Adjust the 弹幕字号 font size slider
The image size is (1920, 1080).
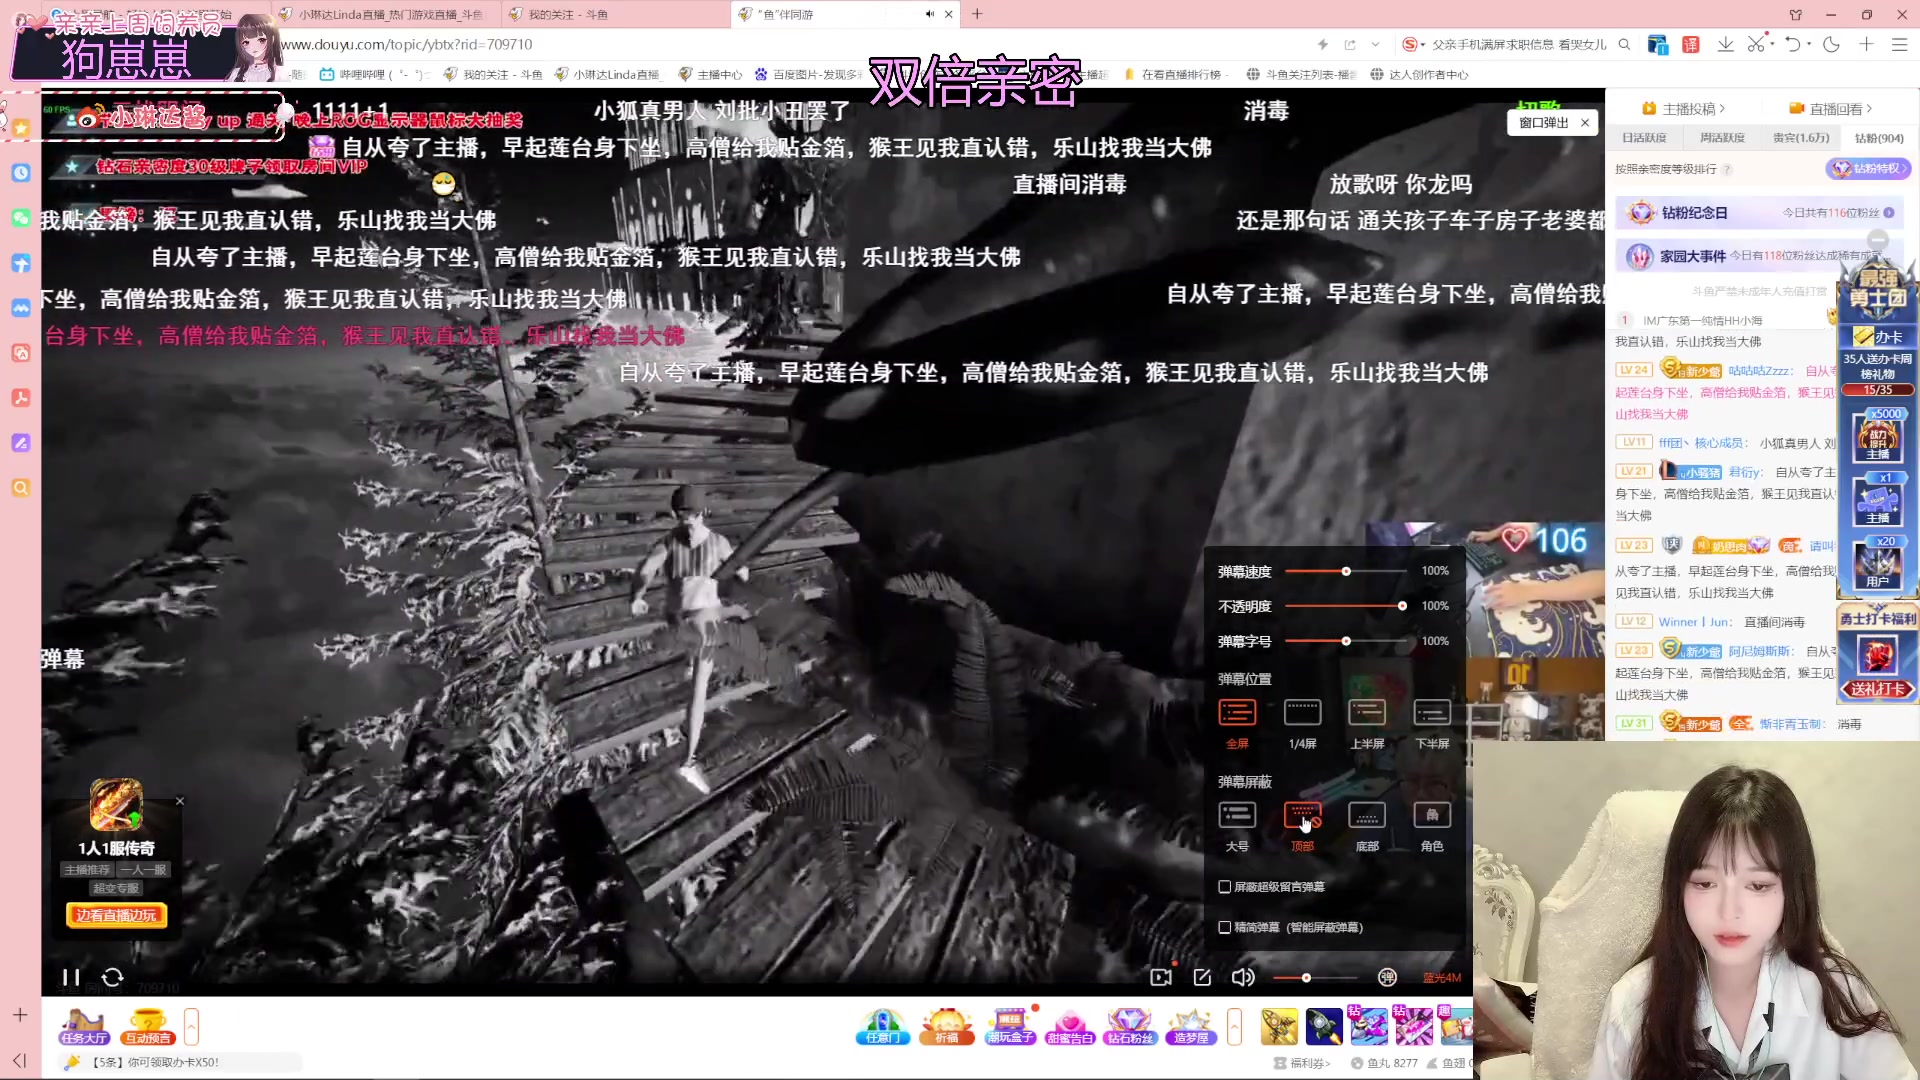(x=1346, y=641)
